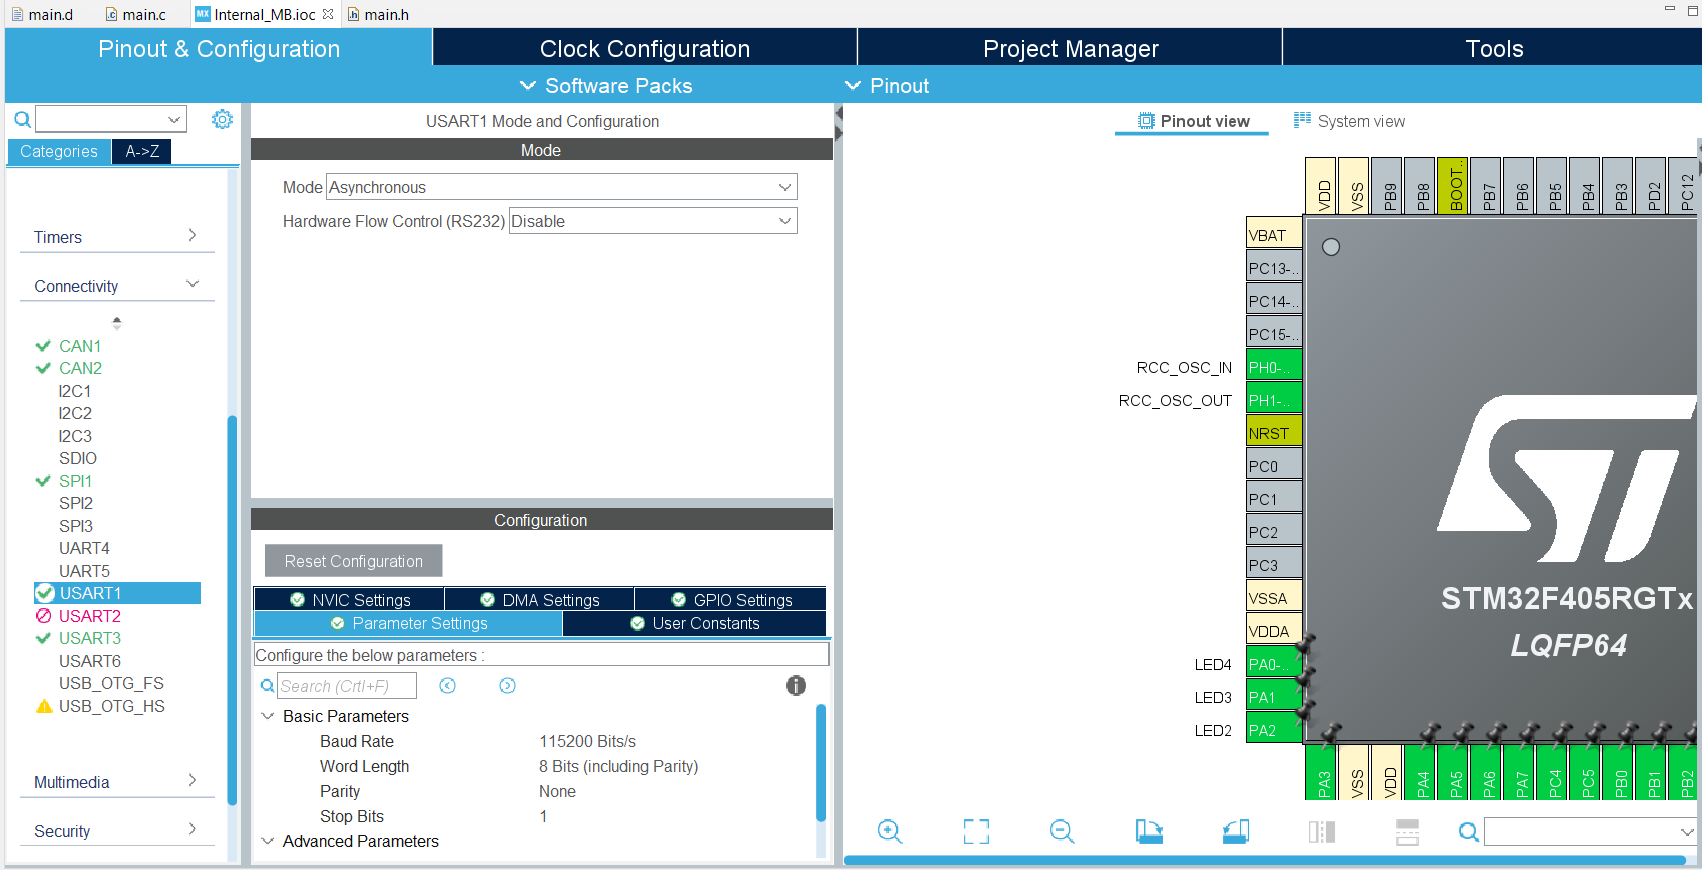Select the NRST pin on the chip
Image resolution: width=1702 pixels, height=870 pixels.
[1273, 433]
